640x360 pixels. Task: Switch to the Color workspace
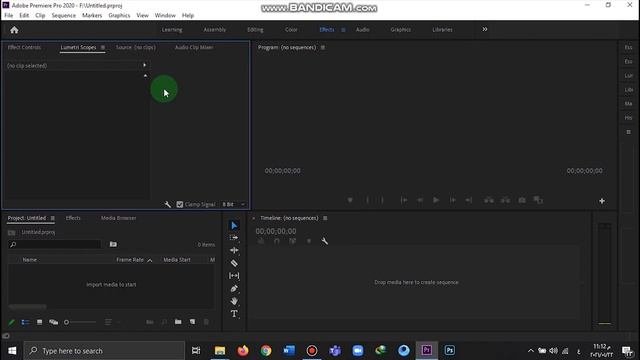coord(291,30)
